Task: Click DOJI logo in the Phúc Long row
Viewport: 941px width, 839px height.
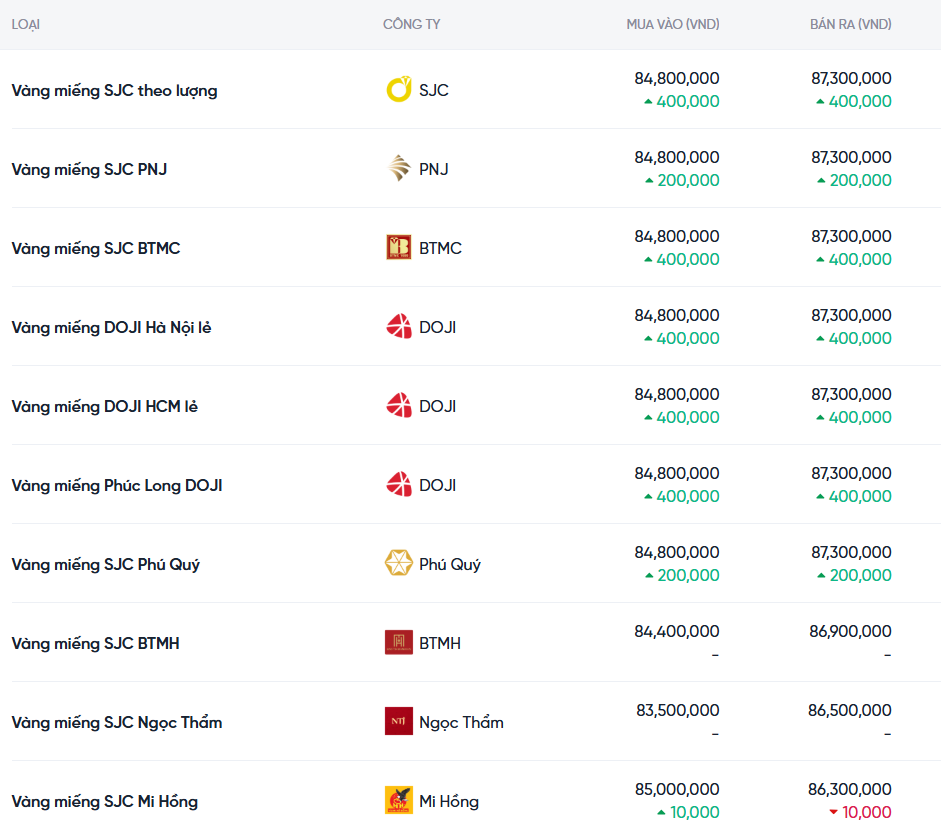Action: point(399,485)
